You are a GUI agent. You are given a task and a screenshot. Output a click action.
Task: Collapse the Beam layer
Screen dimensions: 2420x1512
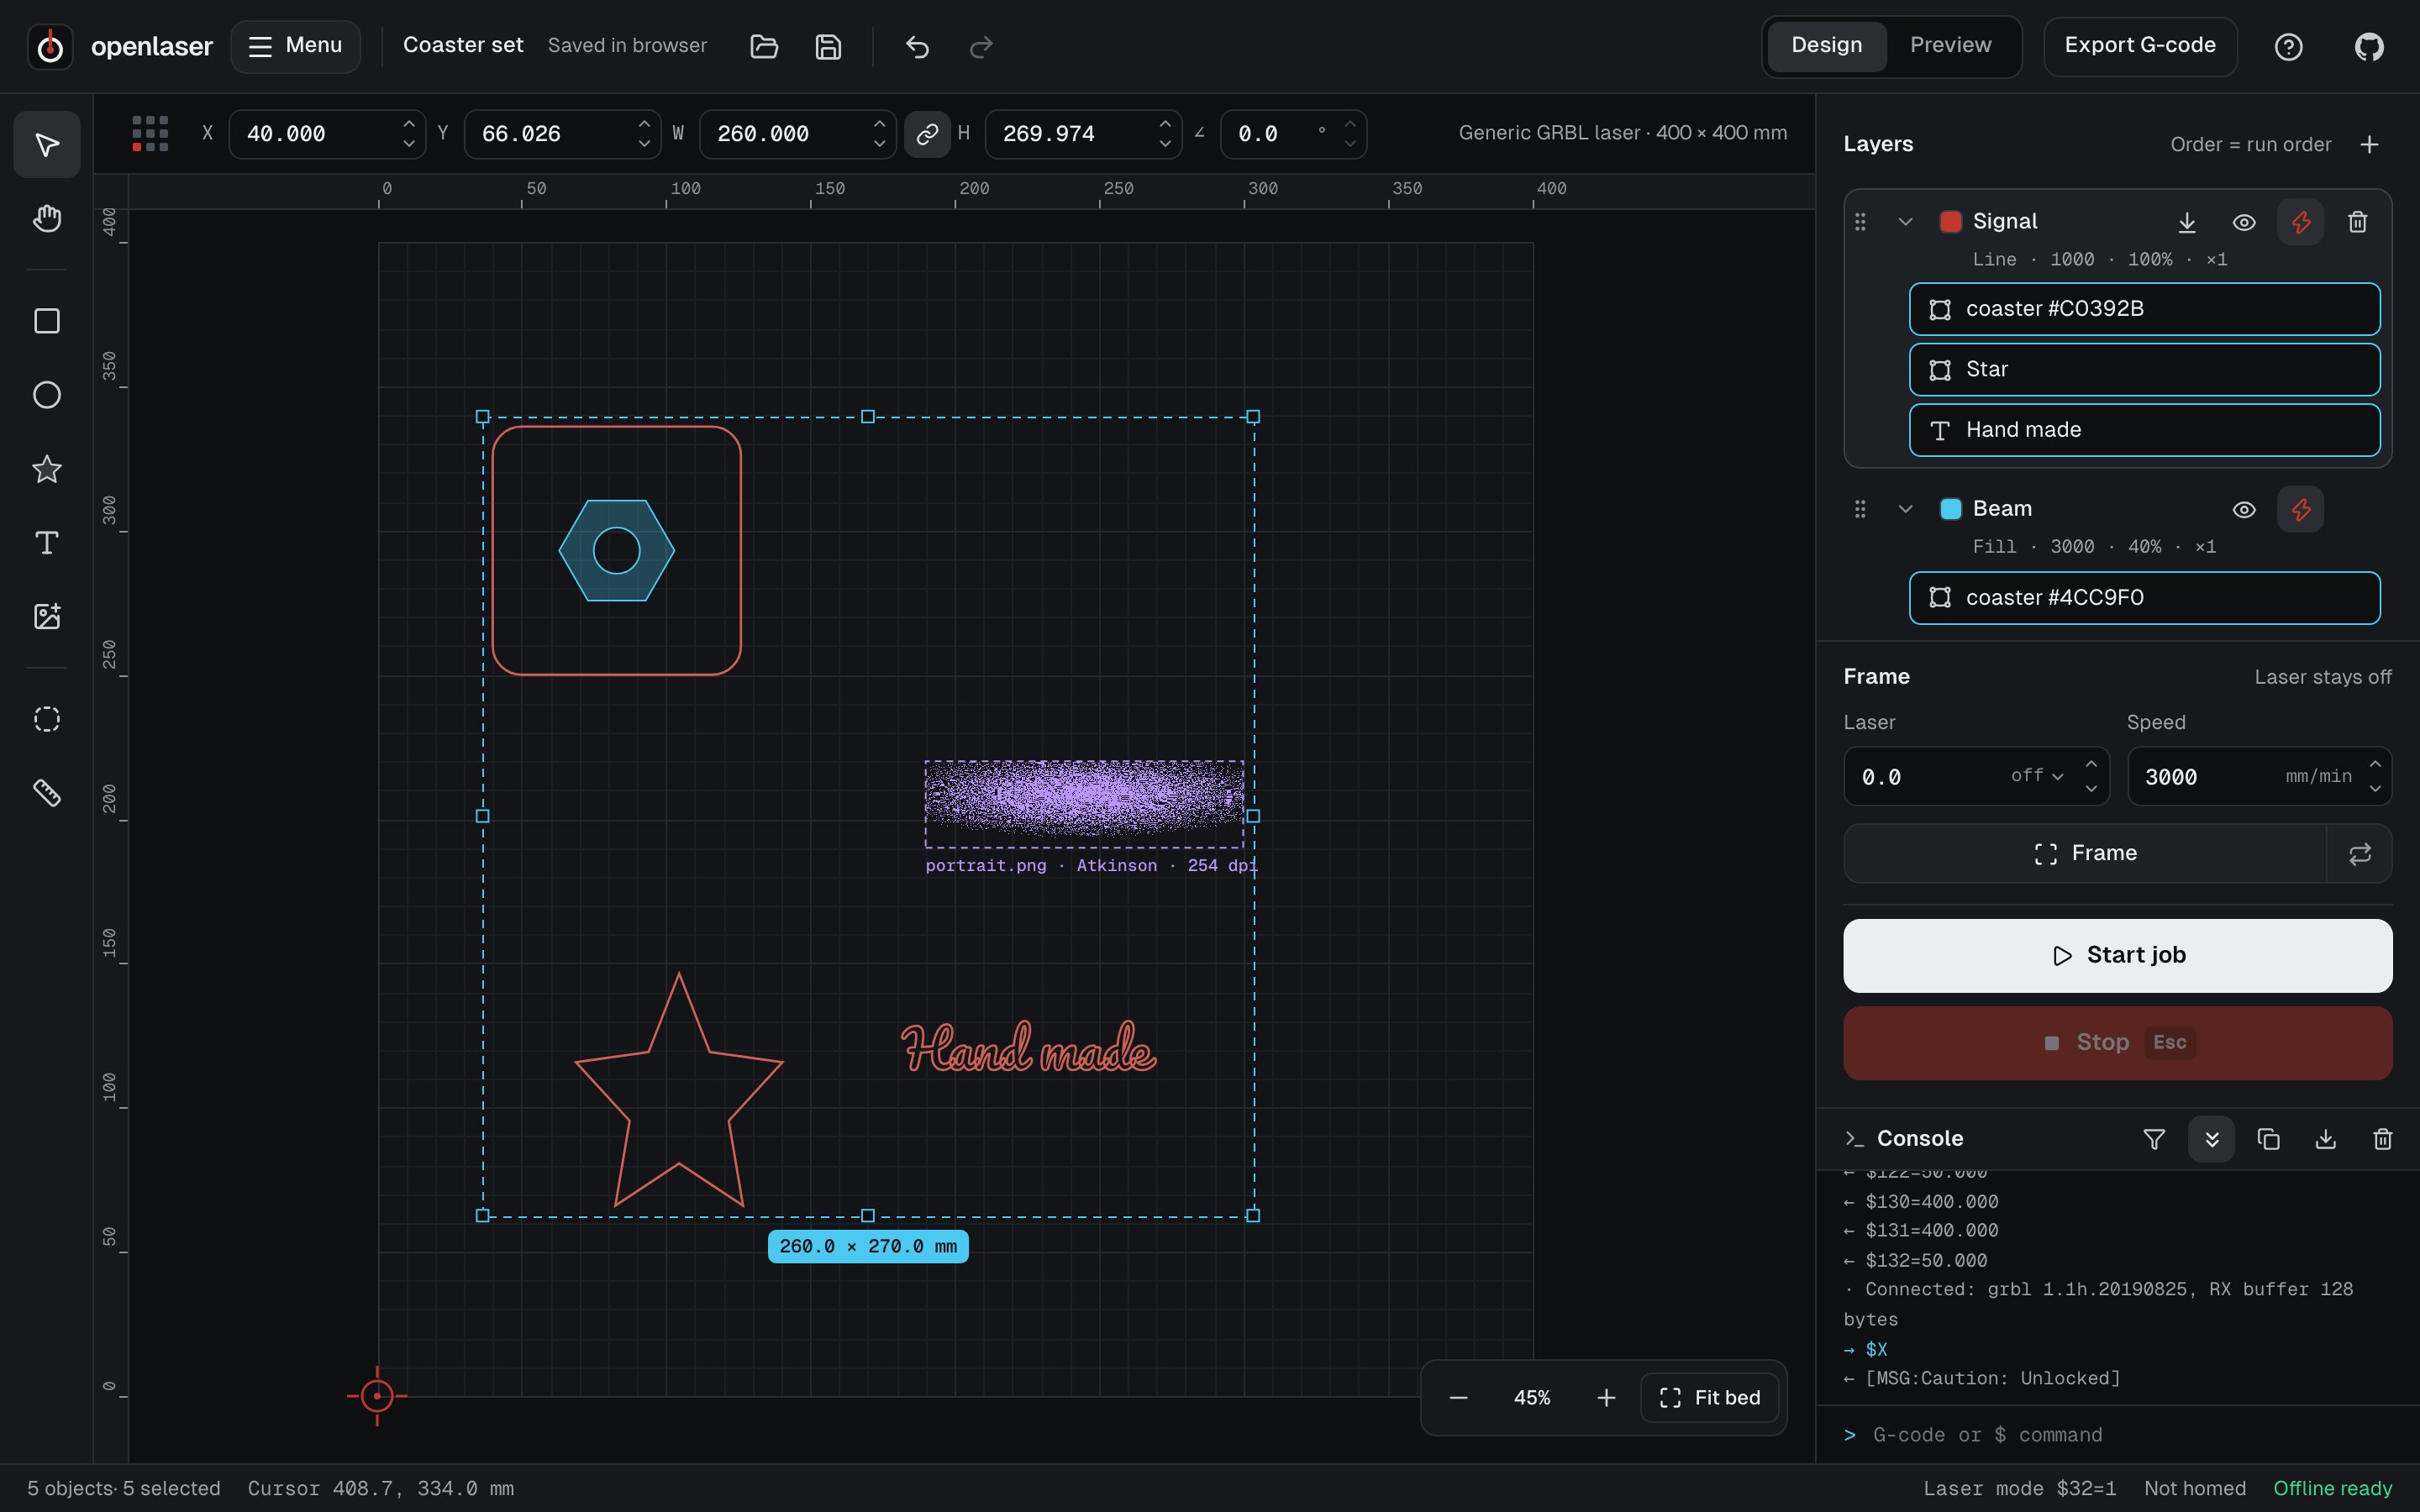(x=1905, y=509)
